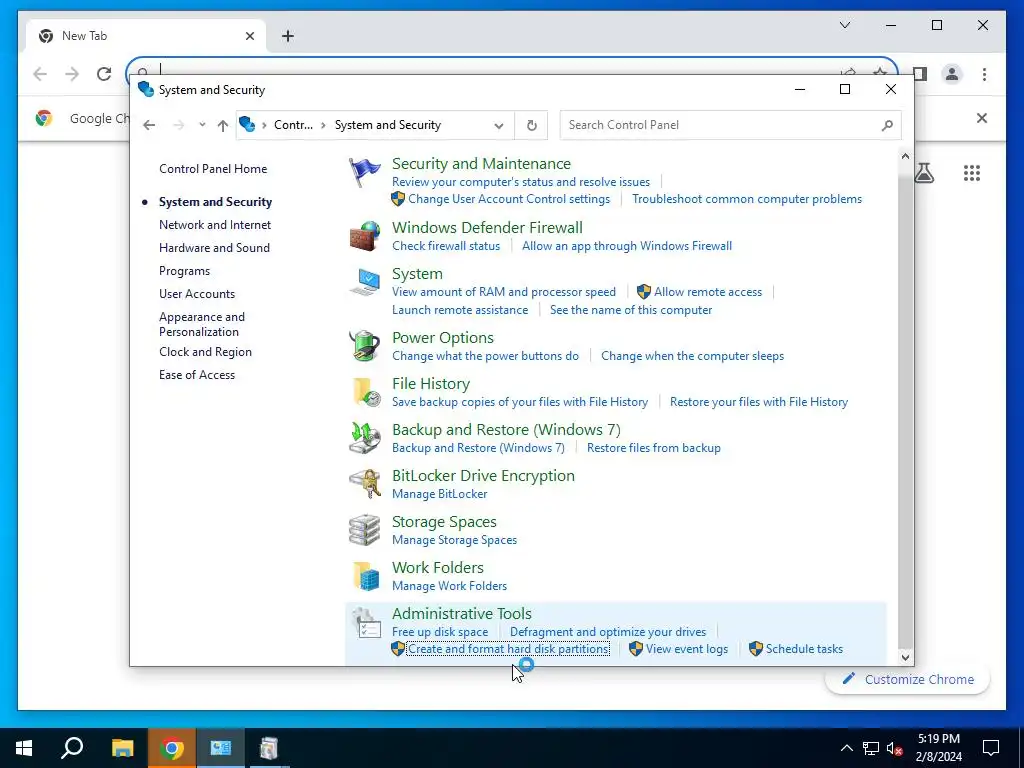Click View event logs link

tap(686, 648)
